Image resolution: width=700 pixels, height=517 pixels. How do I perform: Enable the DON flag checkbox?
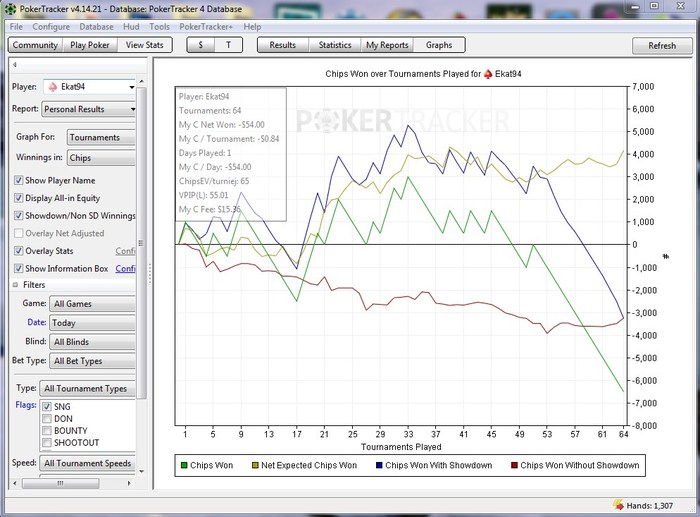[x=47, y=419]
